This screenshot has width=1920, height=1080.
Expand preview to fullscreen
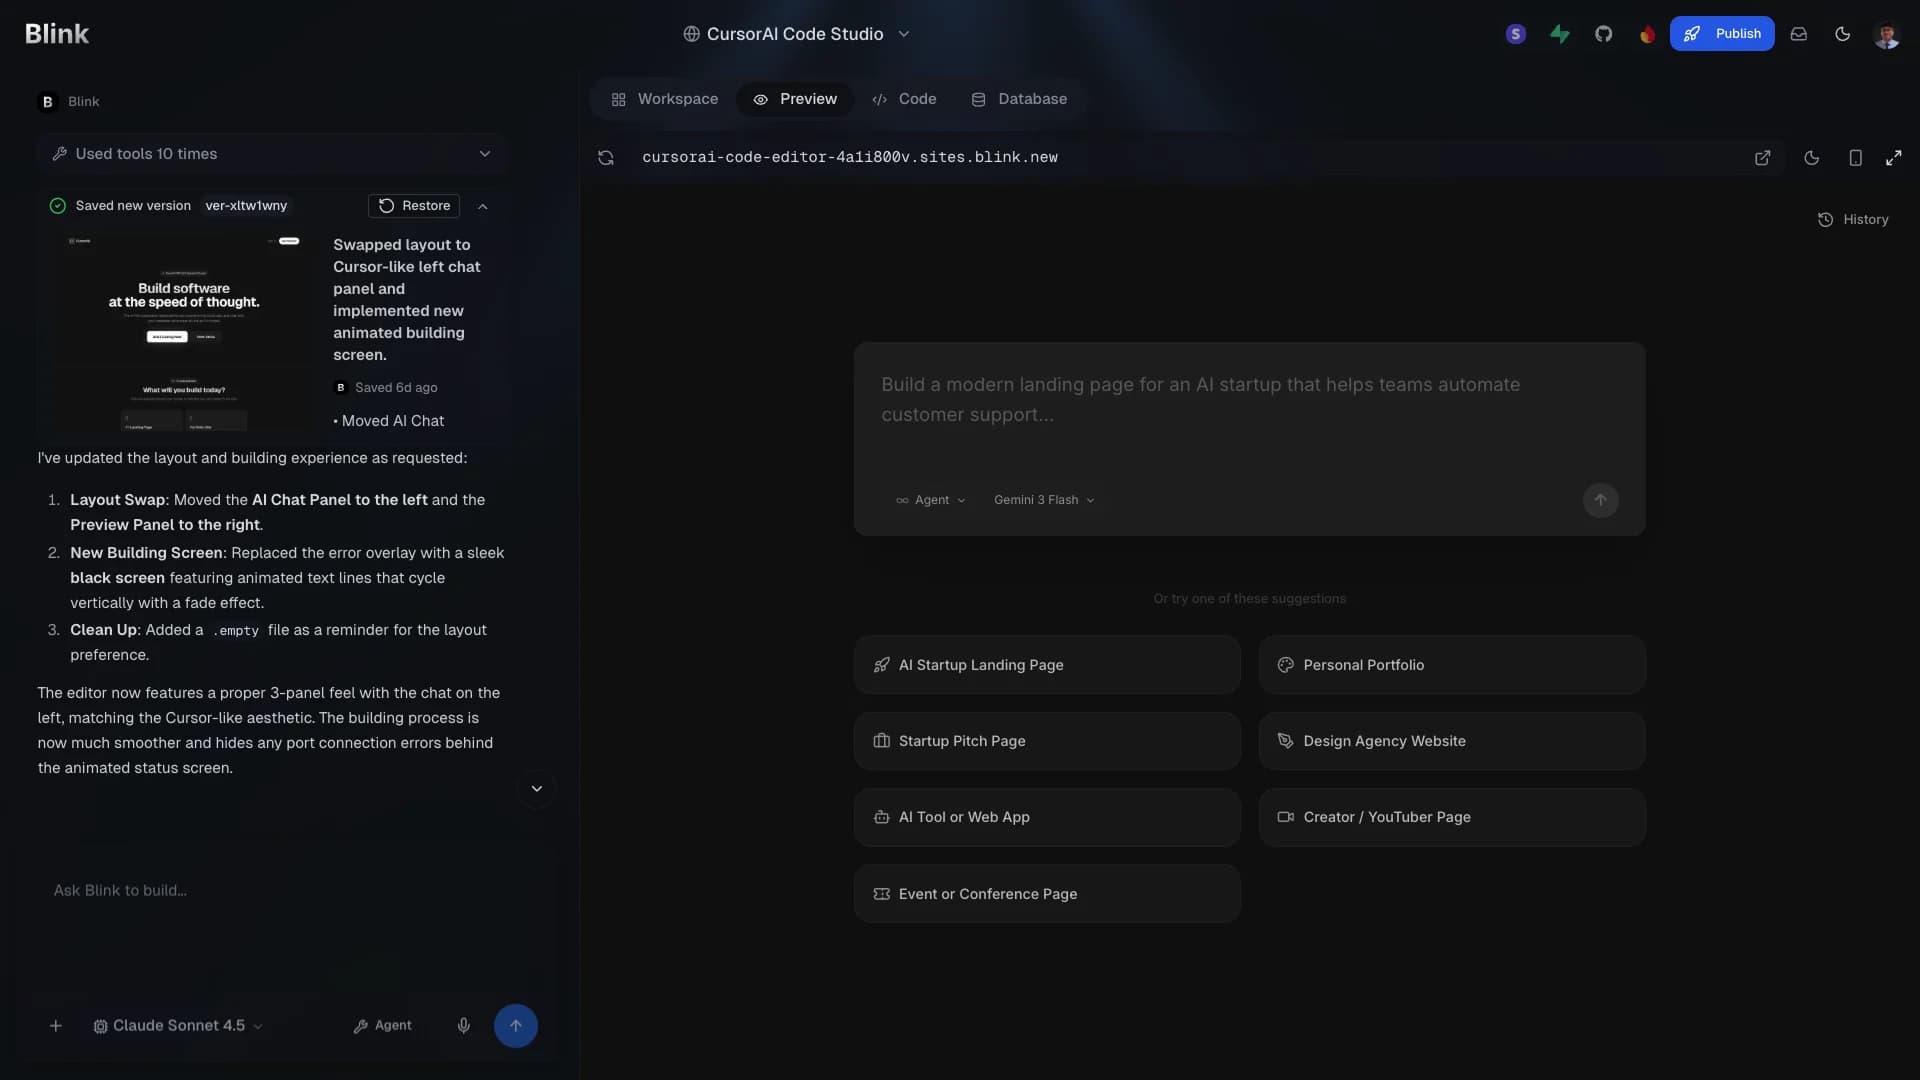pyautogui.click(x=1895, y=157)
